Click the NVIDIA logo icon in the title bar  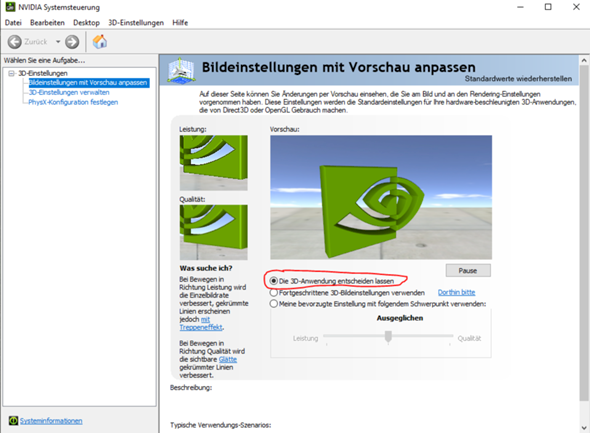point(10,7)
